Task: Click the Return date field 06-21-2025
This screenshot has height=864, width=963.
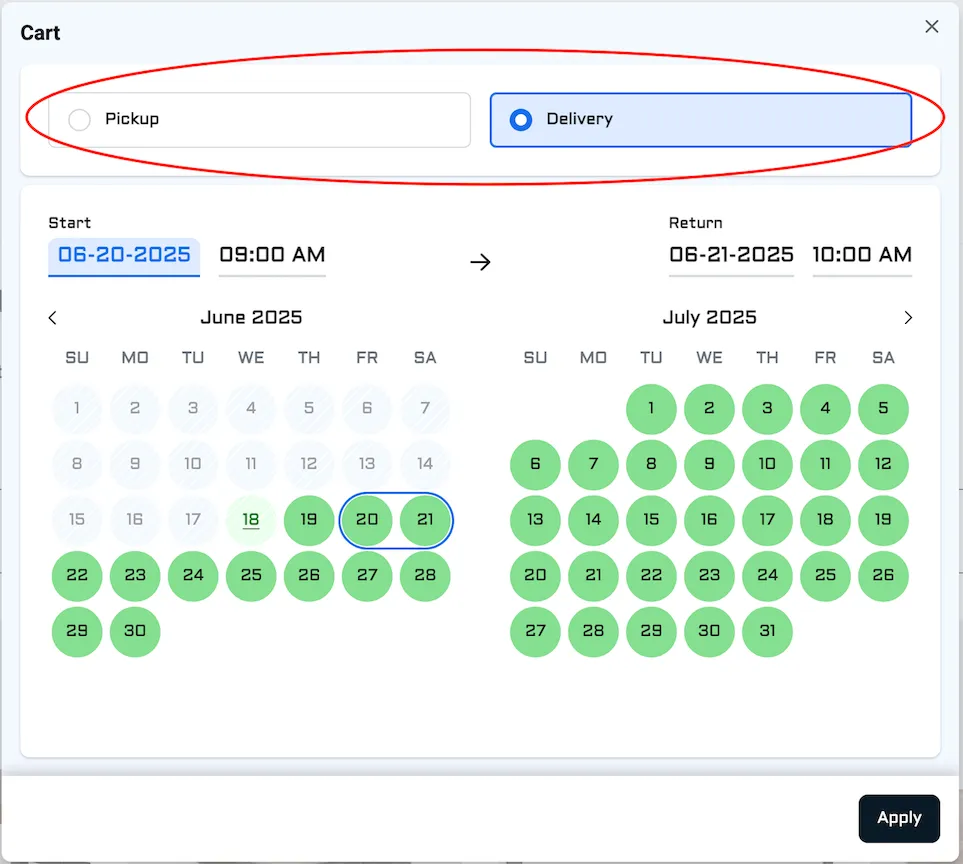Action: coord(731,255)
